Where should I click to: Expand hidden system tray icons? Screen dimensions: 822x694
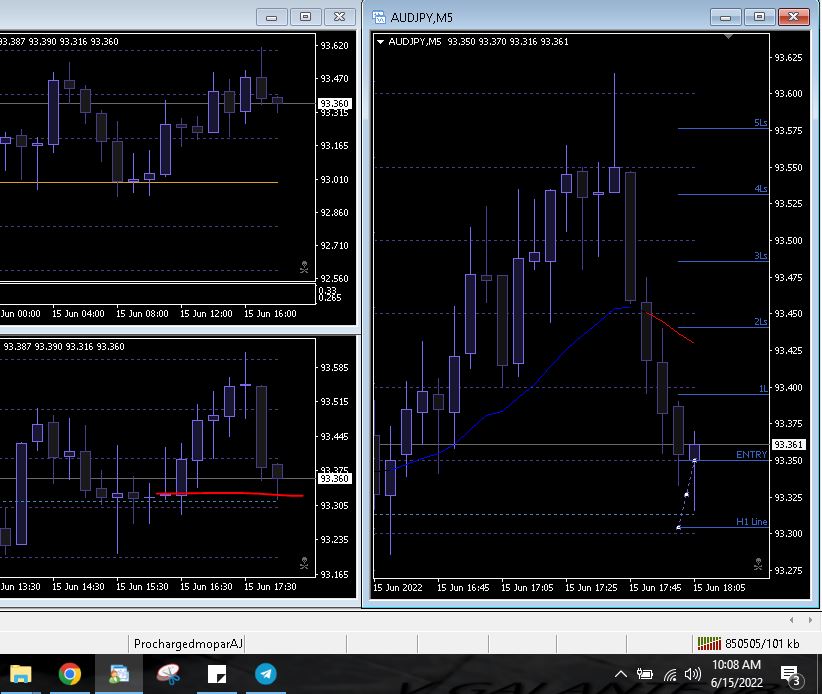(620, 674)
